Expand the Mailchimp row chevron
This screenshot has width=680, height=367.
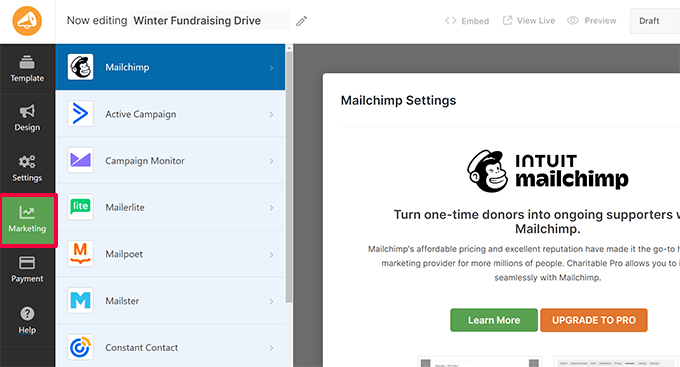271,68
